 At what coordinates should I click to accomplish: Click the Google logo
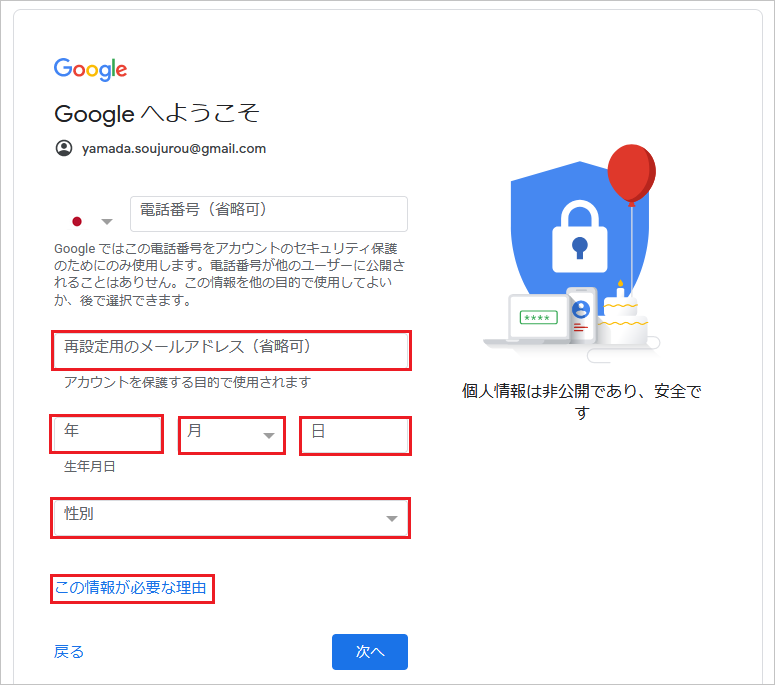coord(90,69)
